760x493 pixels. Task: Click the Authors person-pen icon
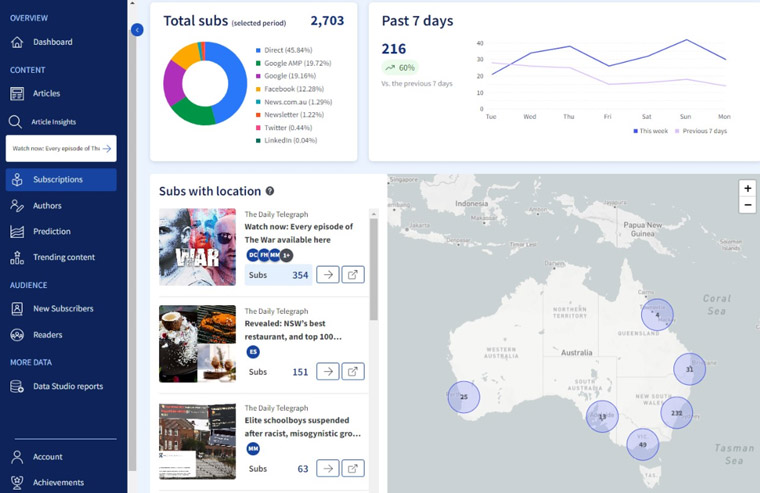point(17,206)
